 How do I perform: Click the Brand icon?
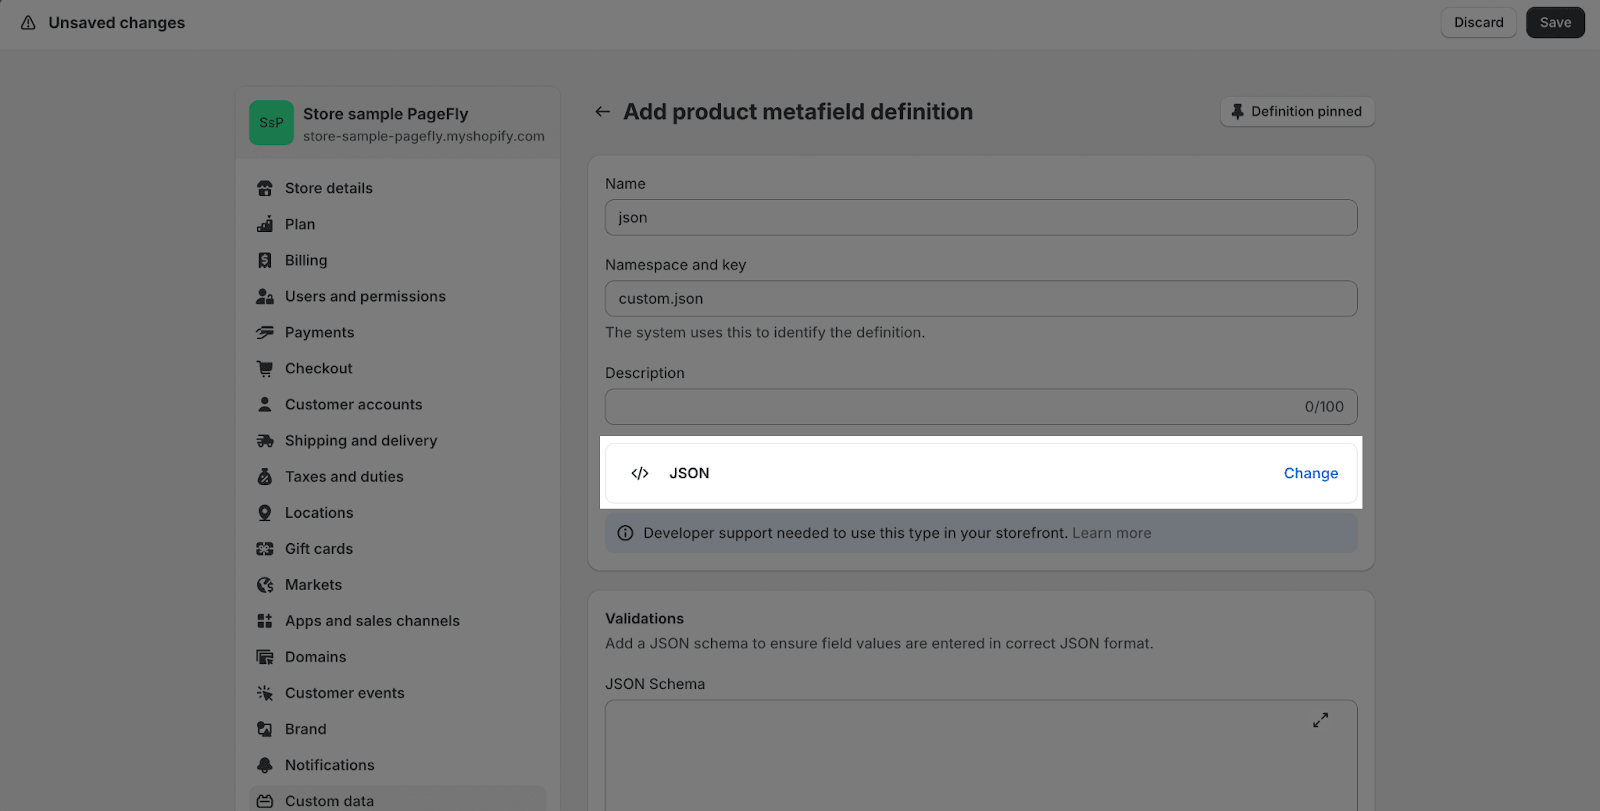[265, 729]
